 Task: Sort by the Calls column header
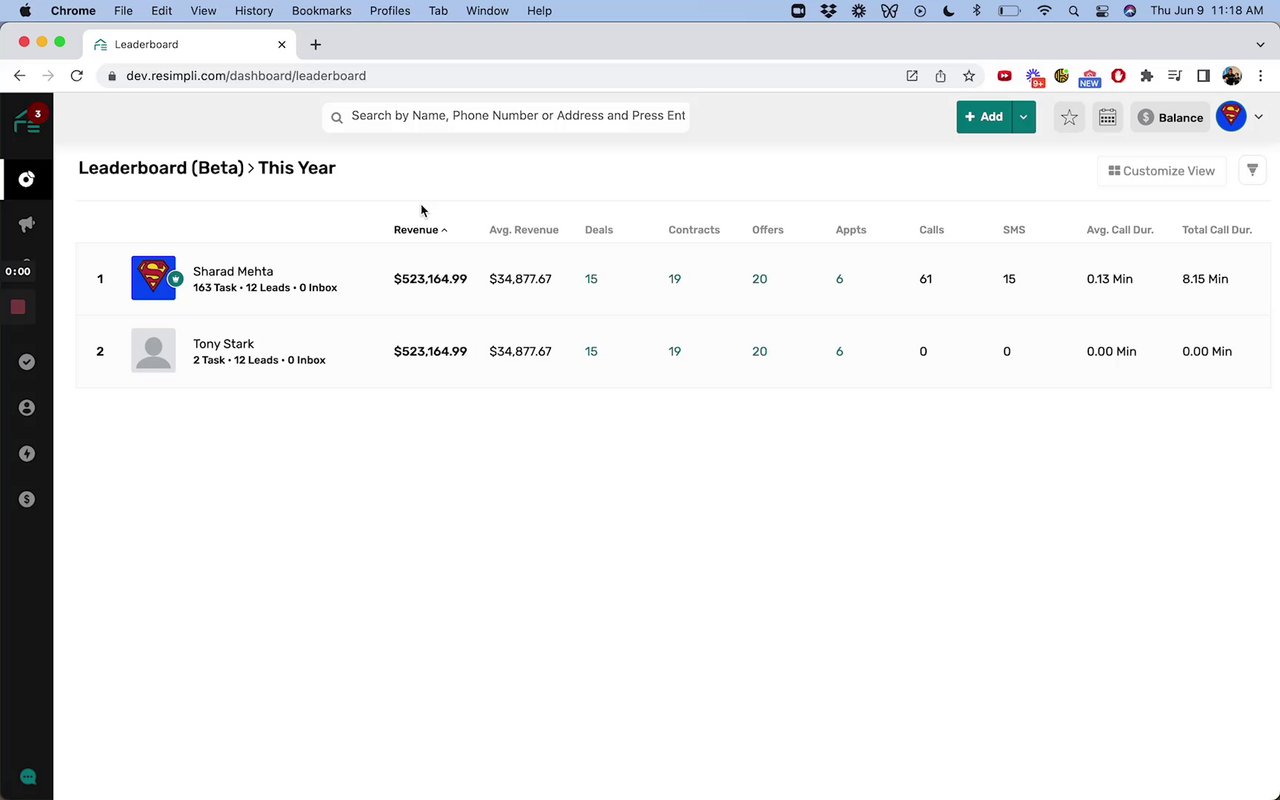(931, 230)
